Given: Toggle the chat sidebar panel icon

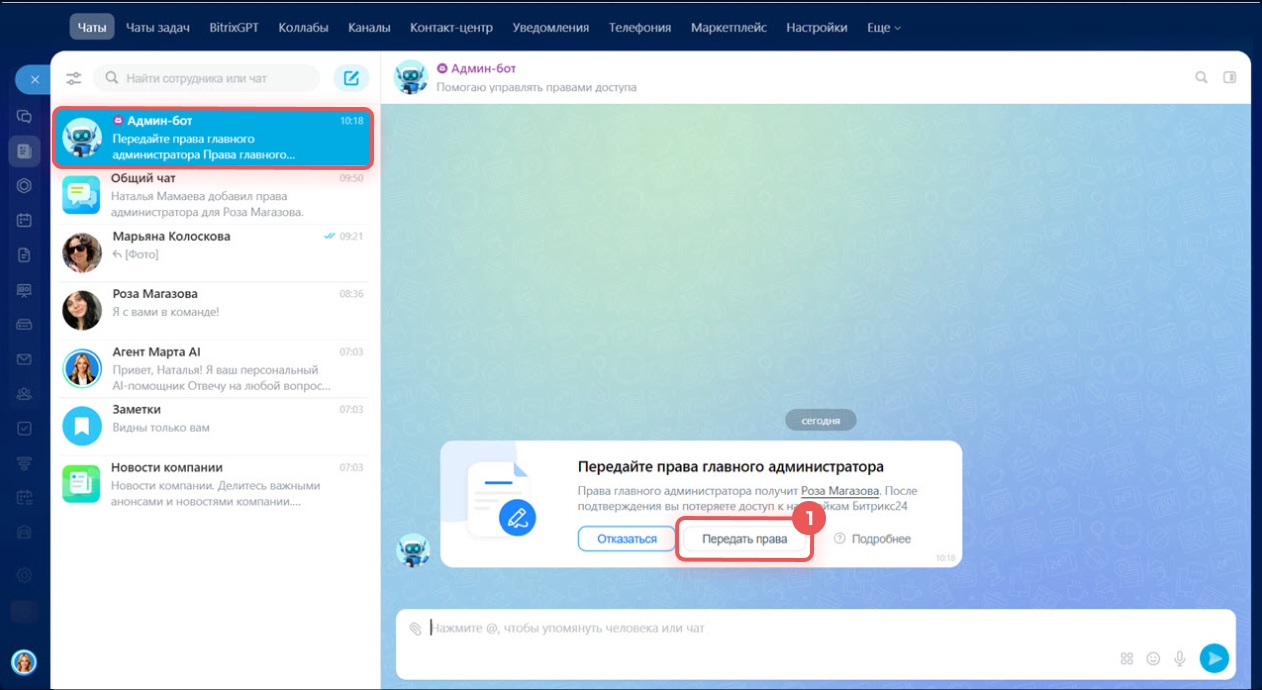Looking at the screenshot, I should tap(1230, 77).
